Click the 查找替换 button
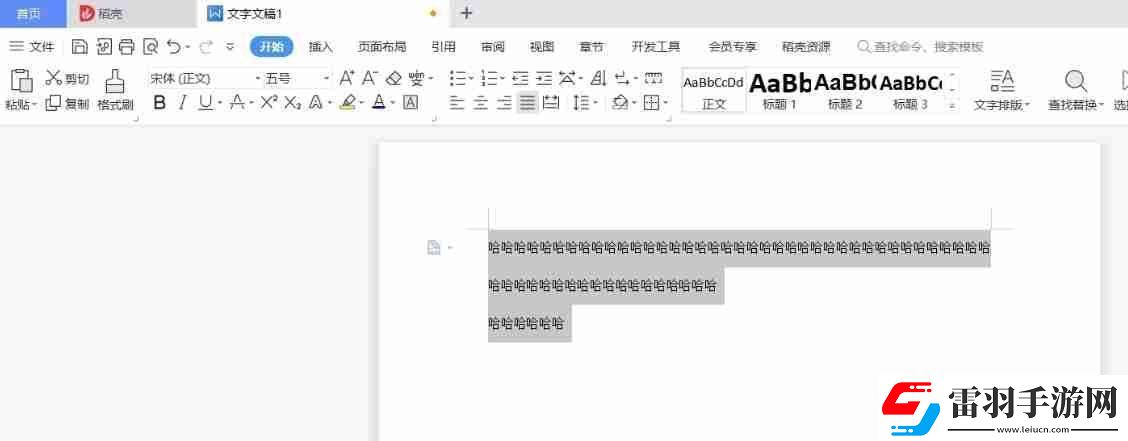 [1075, 88]
